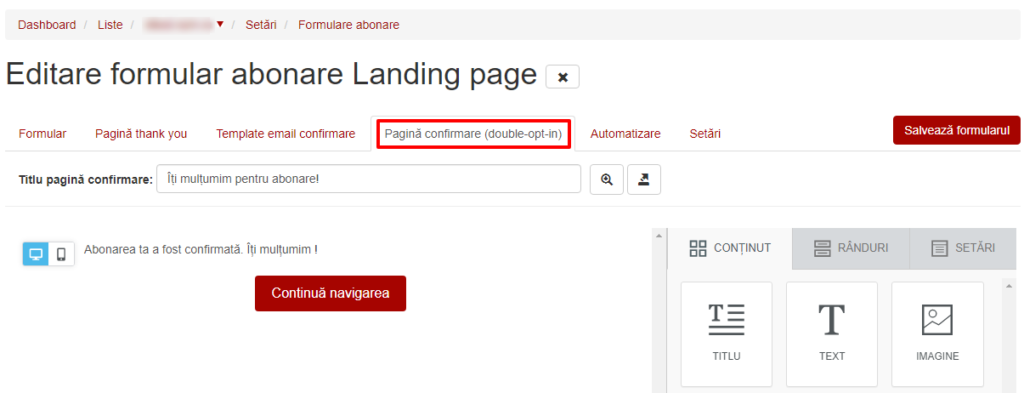
Task: Switch to mobile preview mode
Action: (61, 254)
